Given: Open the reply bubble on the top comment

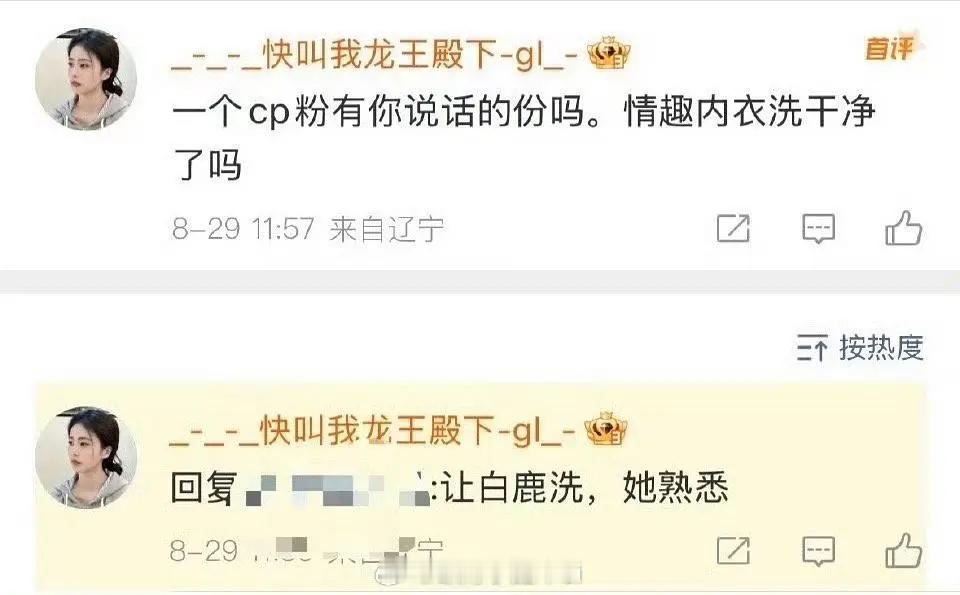Looking at the screenshot, I should click(819, 229).
